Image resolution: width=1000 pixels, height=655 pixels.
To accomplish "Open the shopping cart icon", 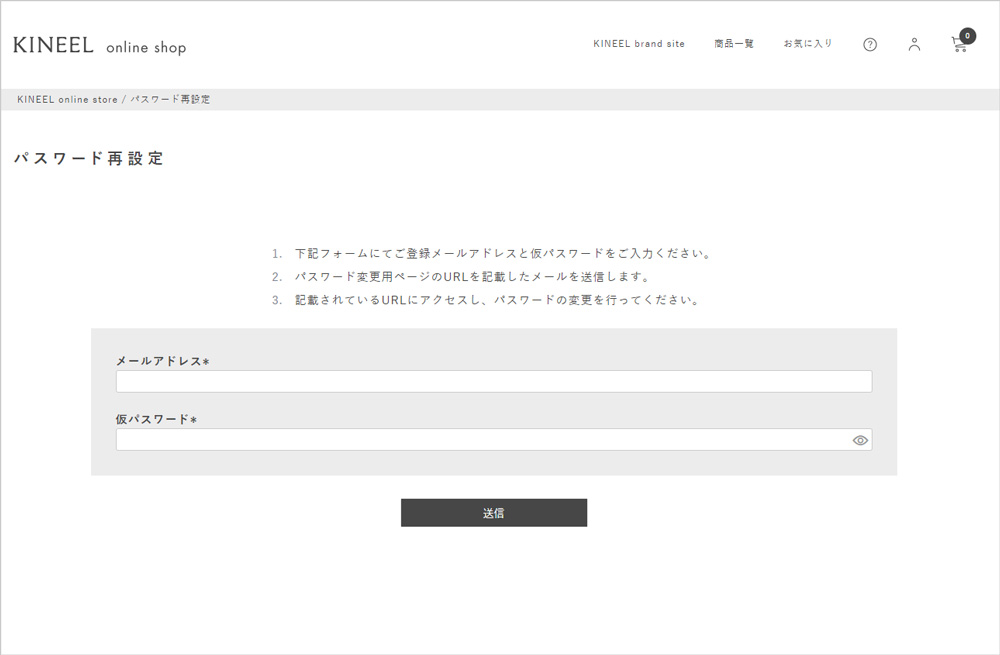I will (959, 46).
